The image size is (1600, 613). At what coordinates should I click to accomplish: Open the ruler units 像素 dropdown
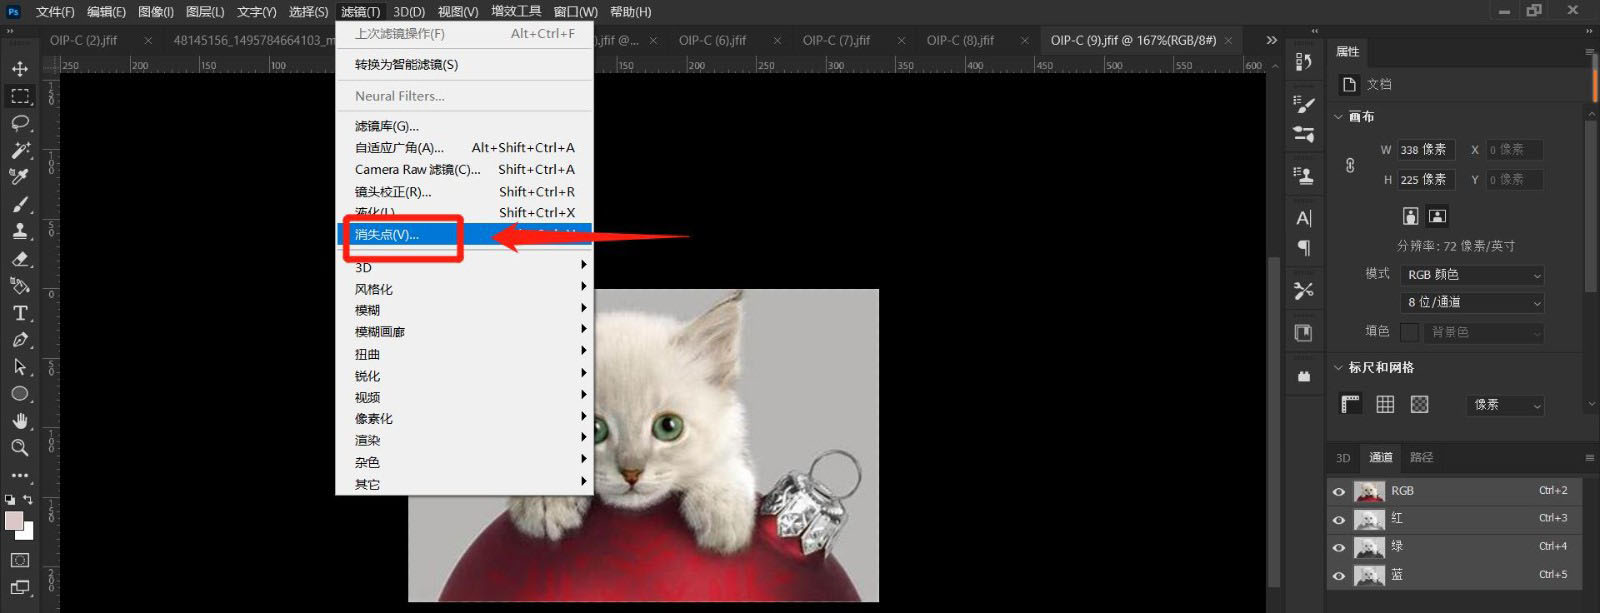1505,405
